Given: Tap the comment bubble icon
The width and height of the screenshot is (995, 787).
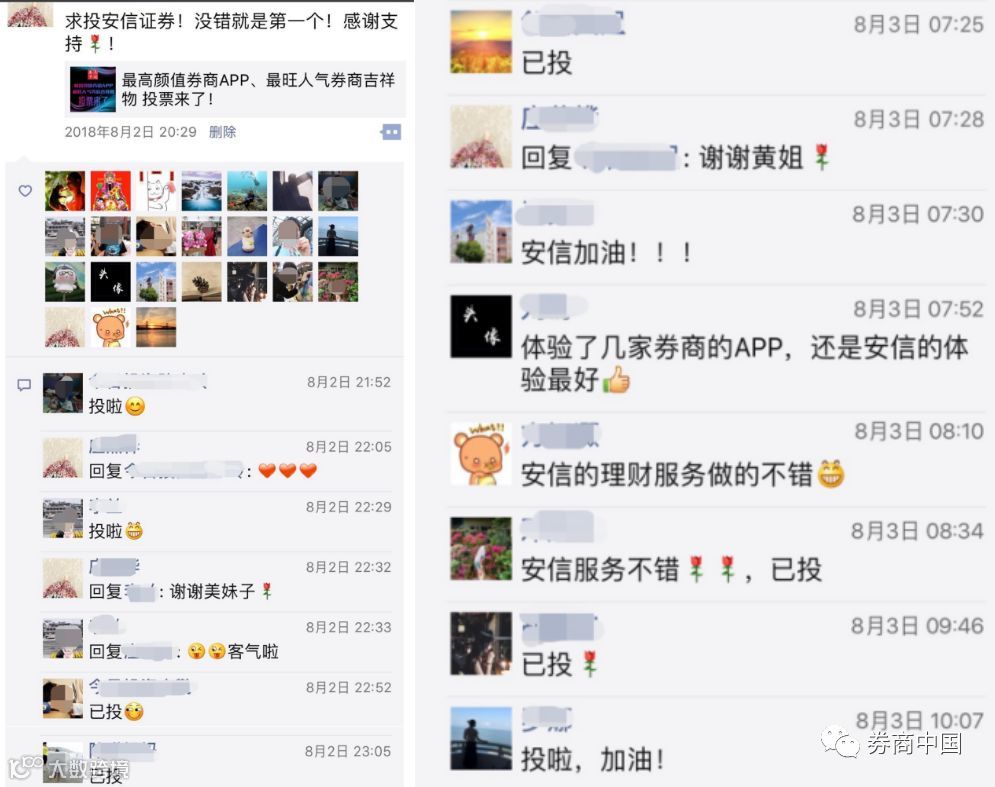Looking at the screenshot, I should [x=24, y=385].
